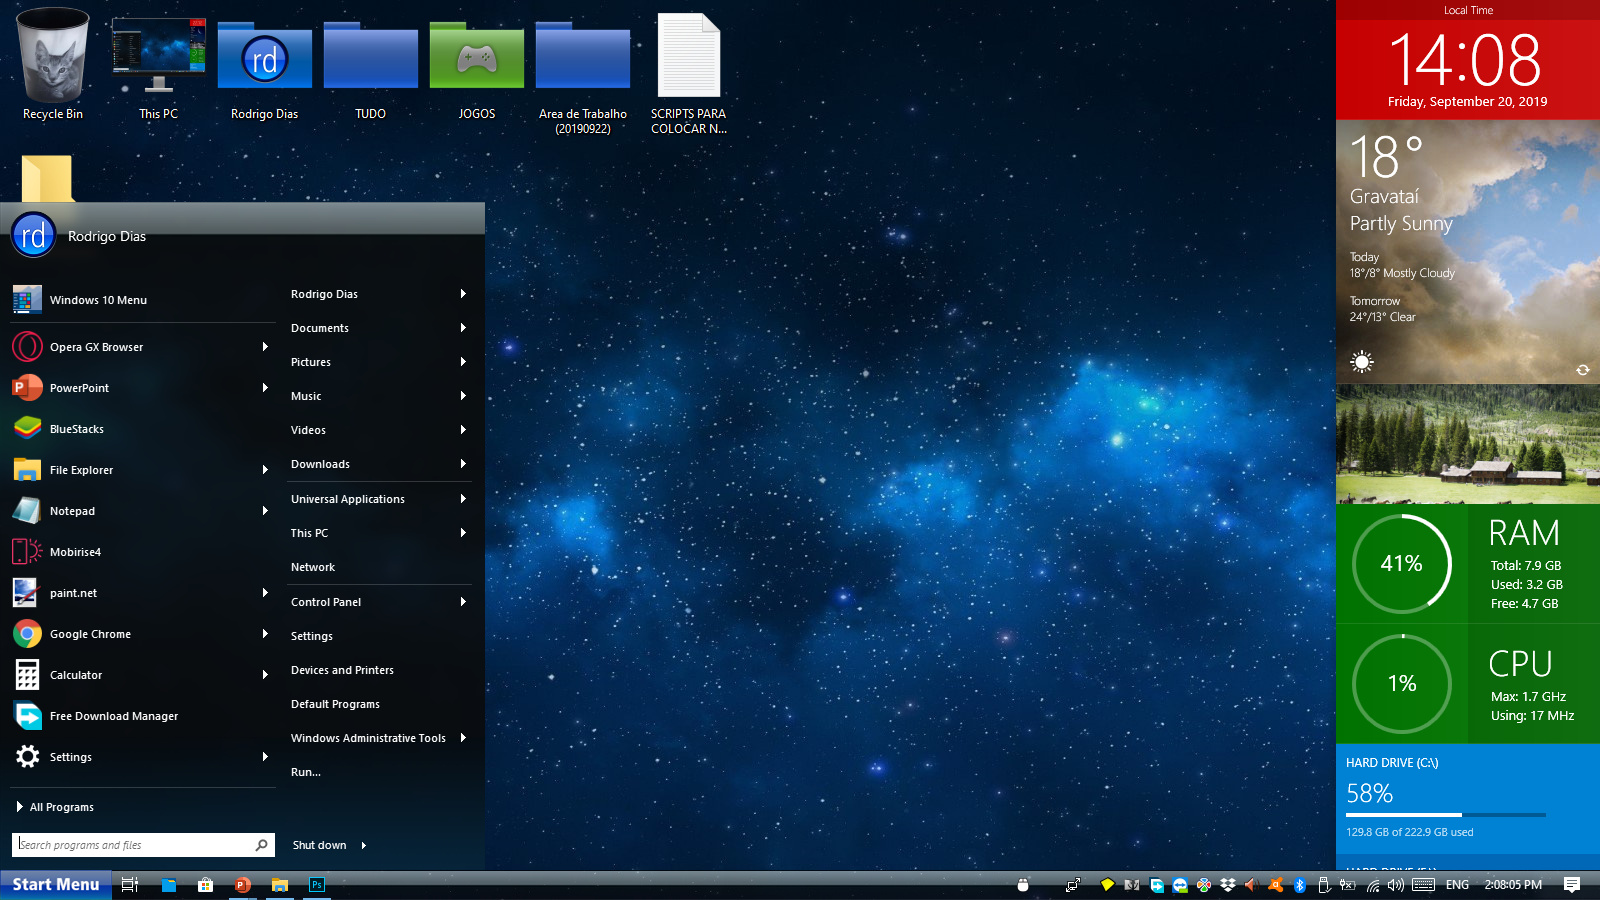The height and width of the screenshot is (900, 1600).
Task: Expand the Google Chrome submenu arrow
Action: [x=265, y=634]
